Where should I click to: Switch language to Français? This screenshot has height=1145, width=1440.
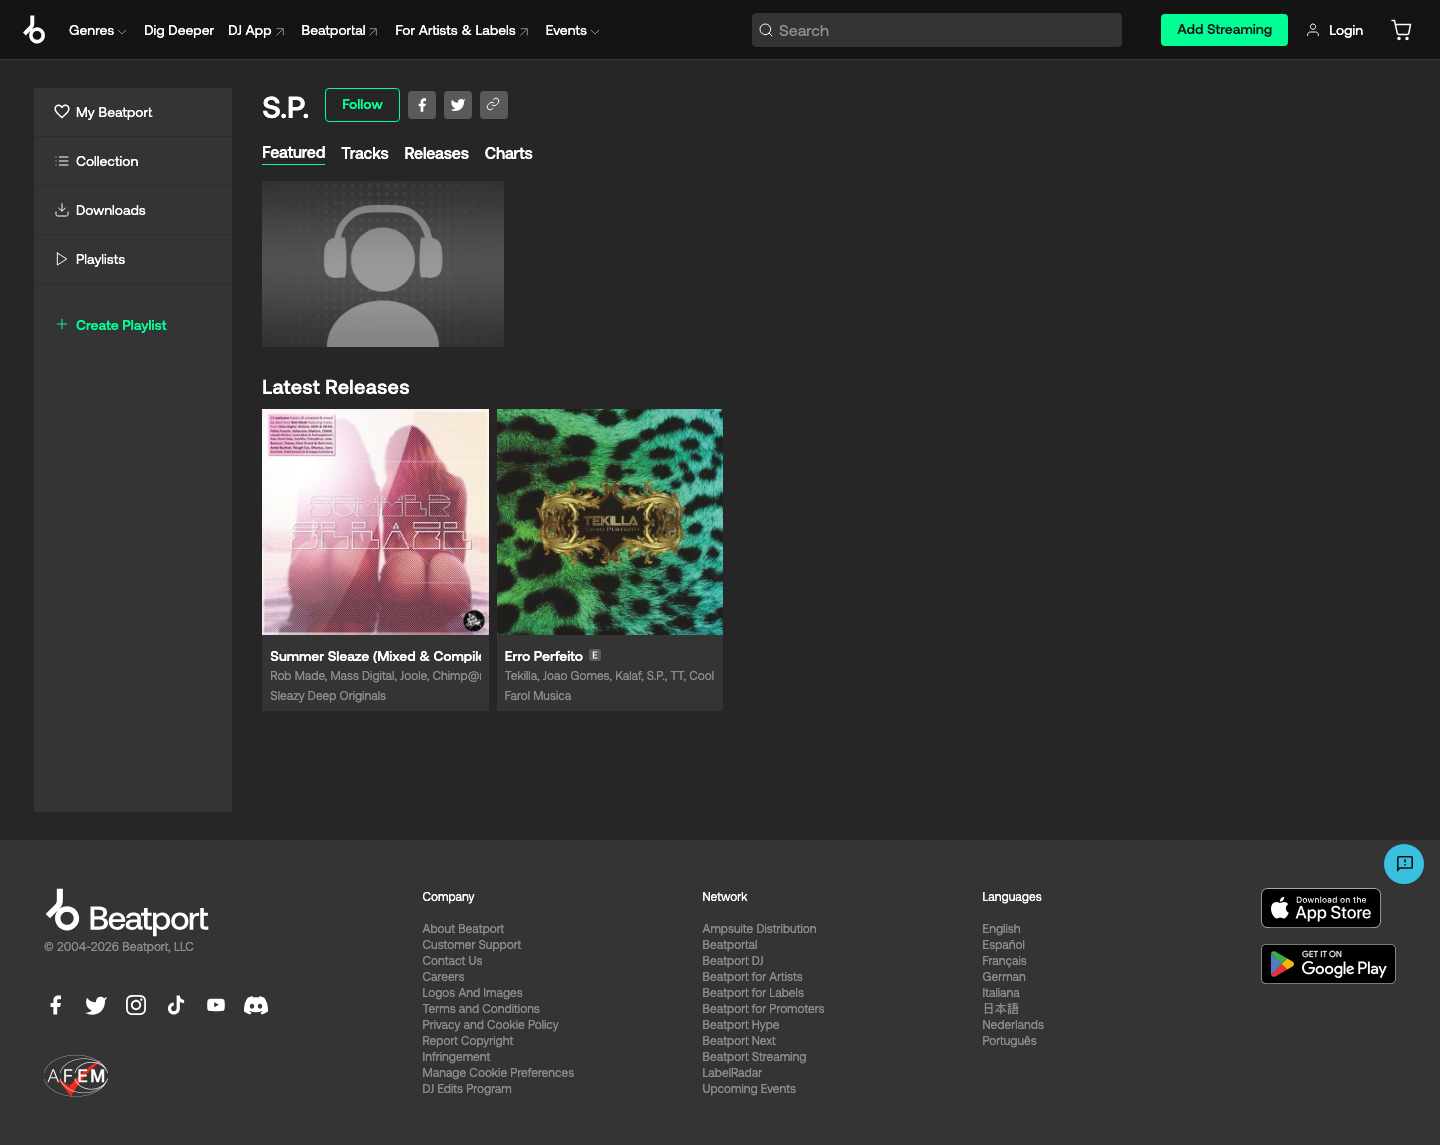tap(1004, 961)
